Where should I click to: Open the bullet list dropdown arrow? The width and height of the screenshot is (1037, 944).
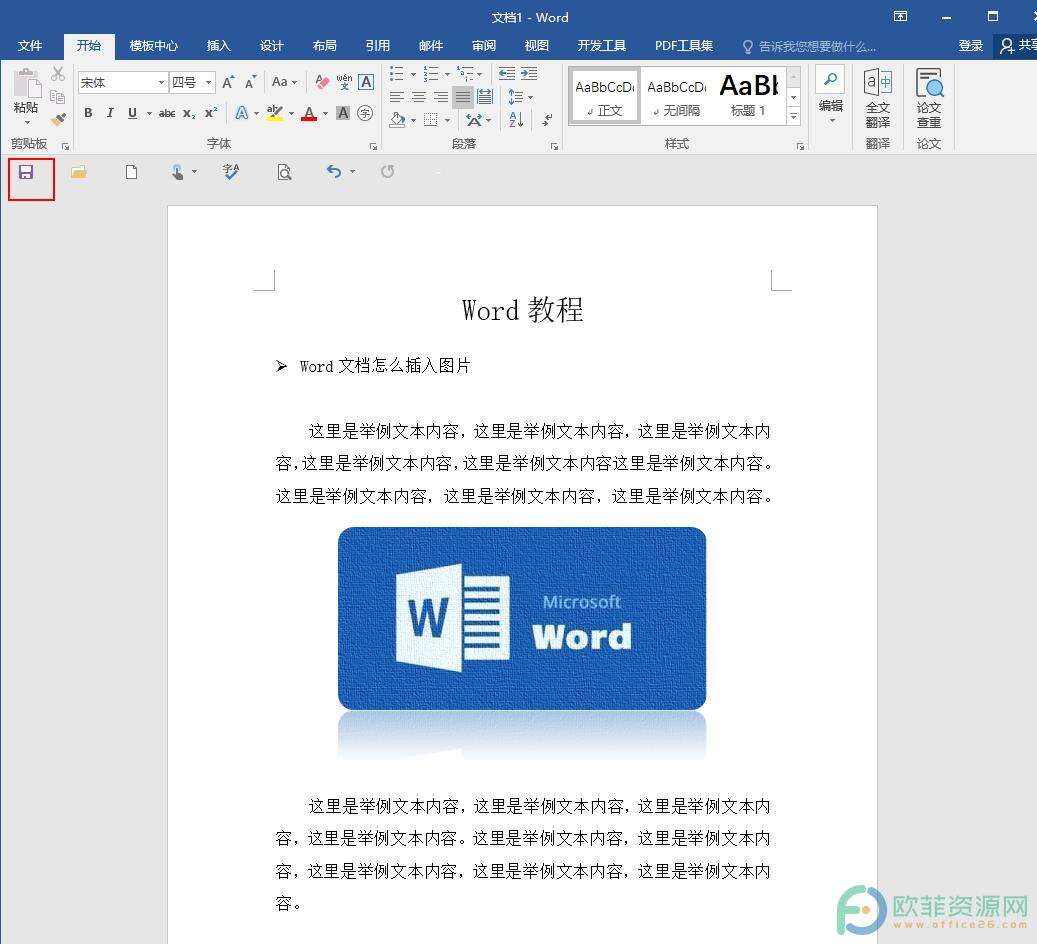(413, 74)
